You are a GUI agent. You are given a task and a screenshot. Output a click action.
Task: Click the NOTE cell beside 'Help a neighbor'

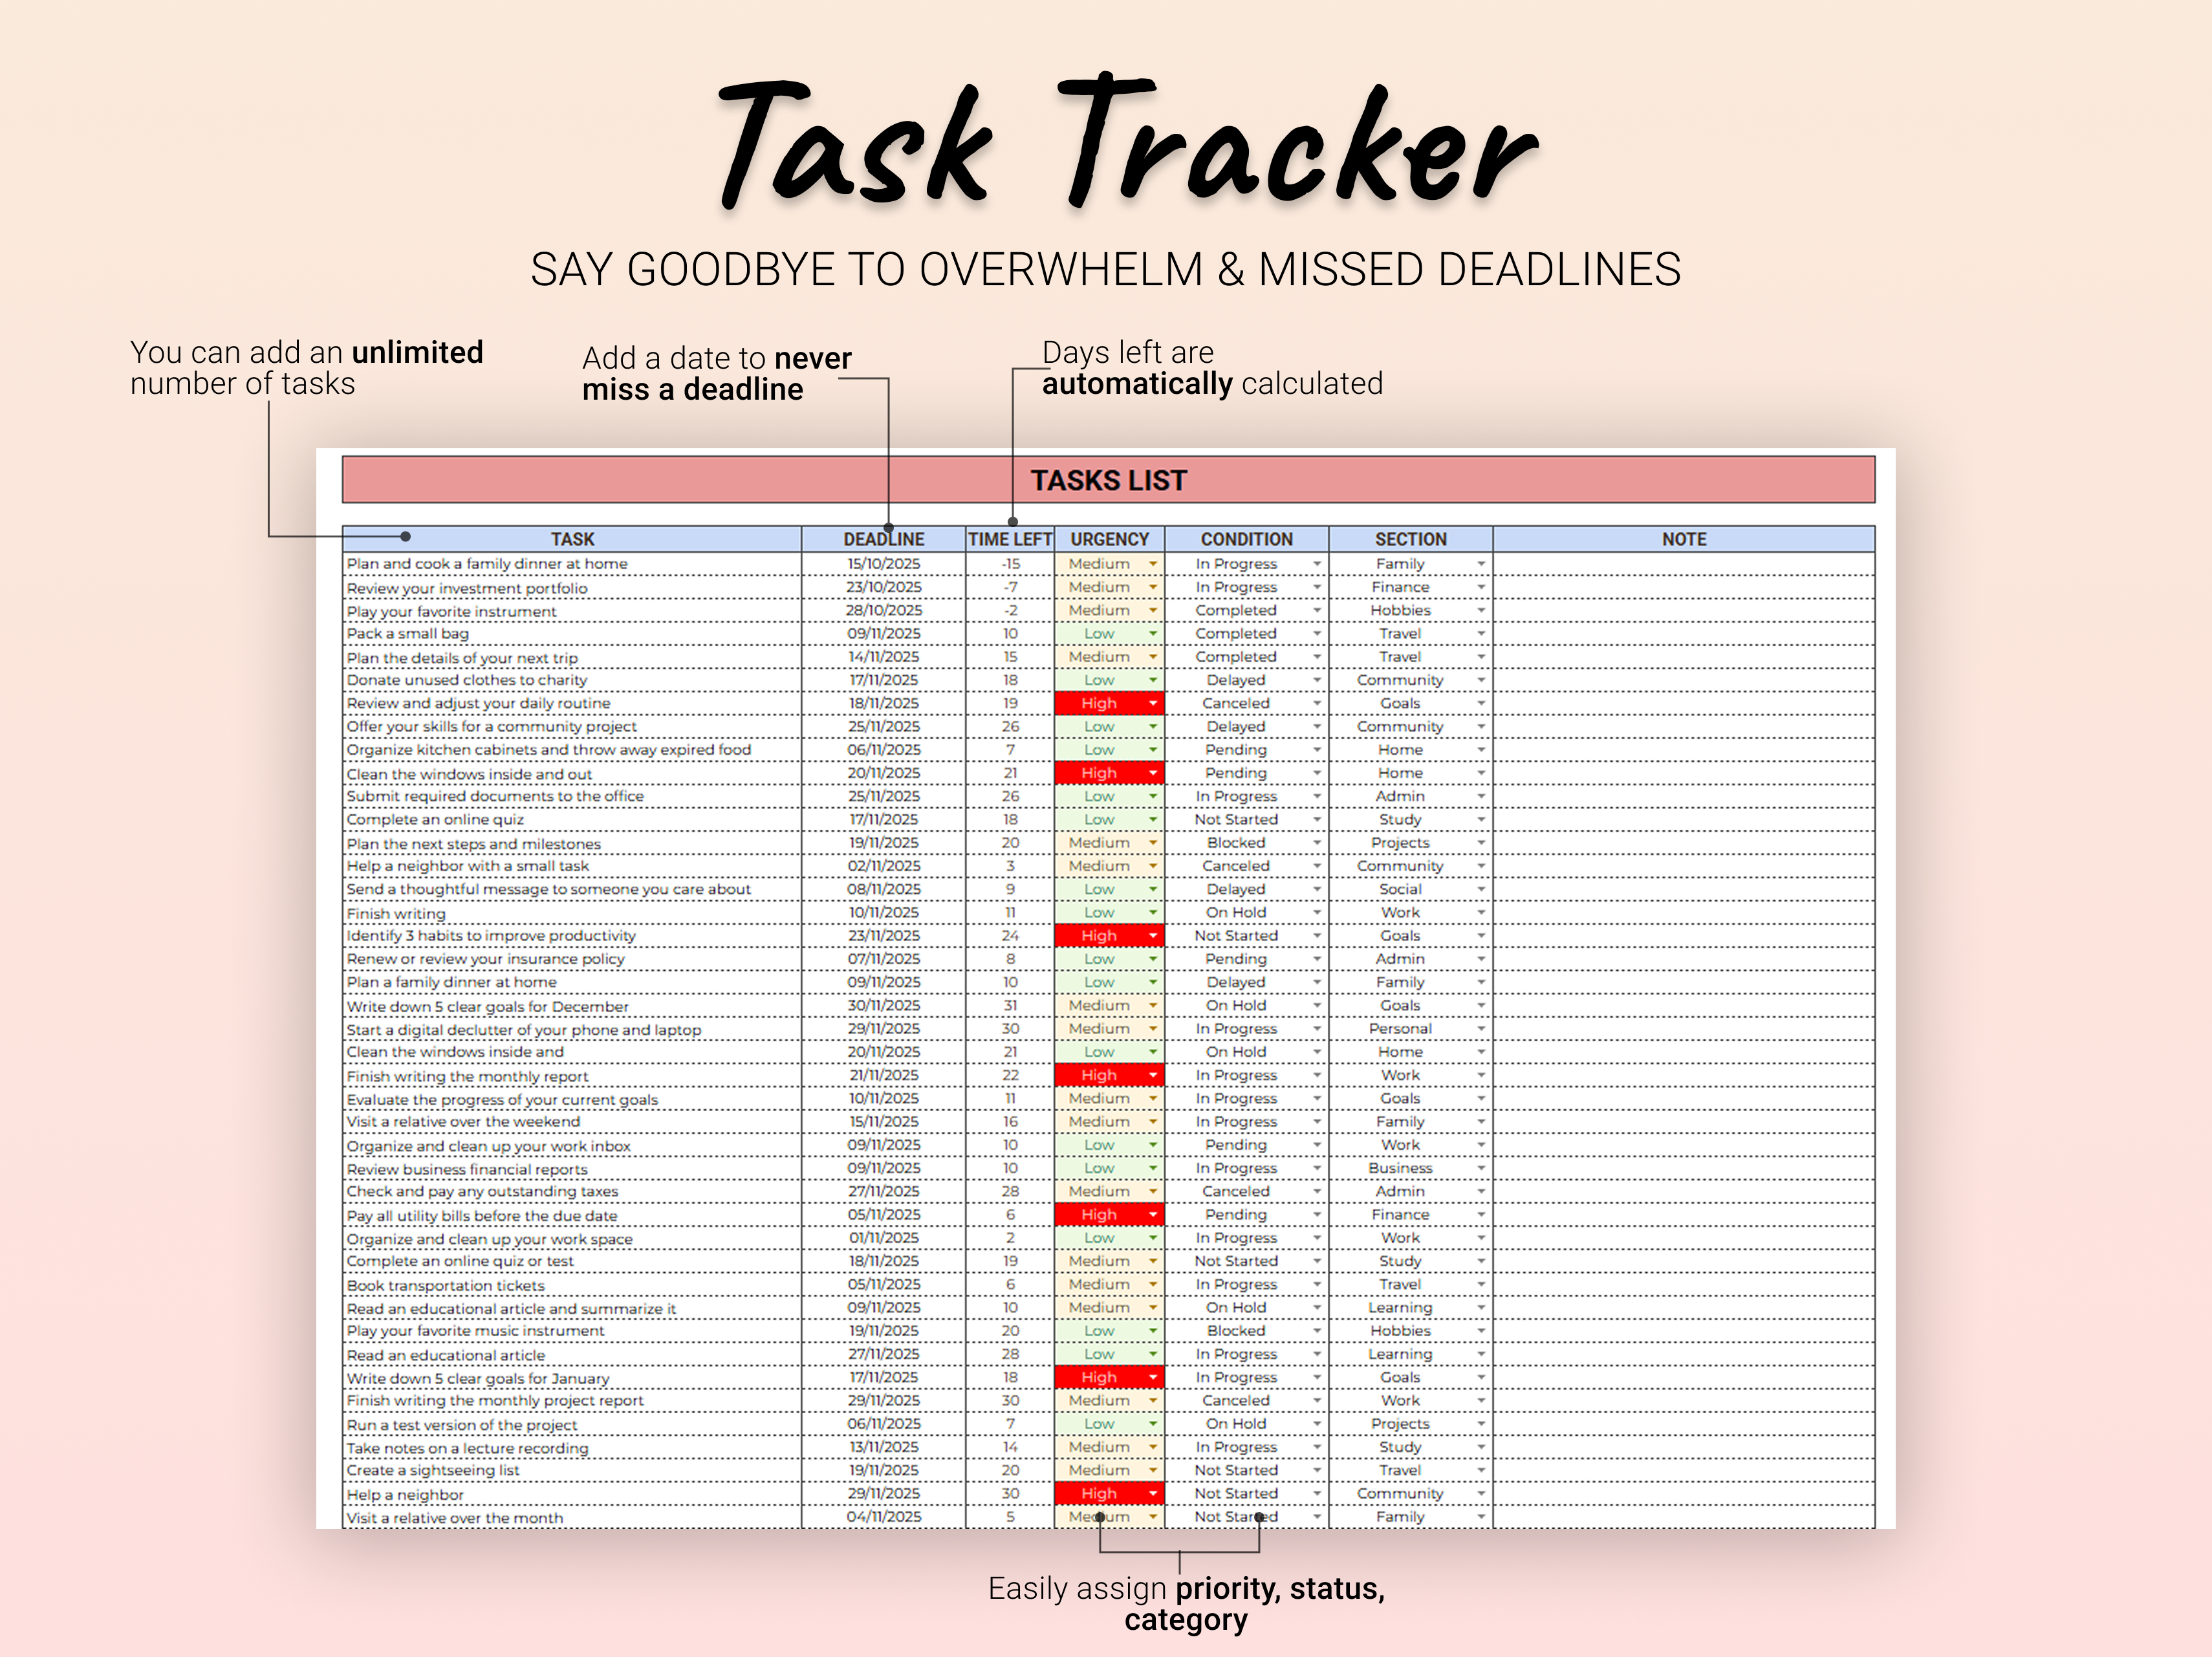click(x=1684, y=1493)
